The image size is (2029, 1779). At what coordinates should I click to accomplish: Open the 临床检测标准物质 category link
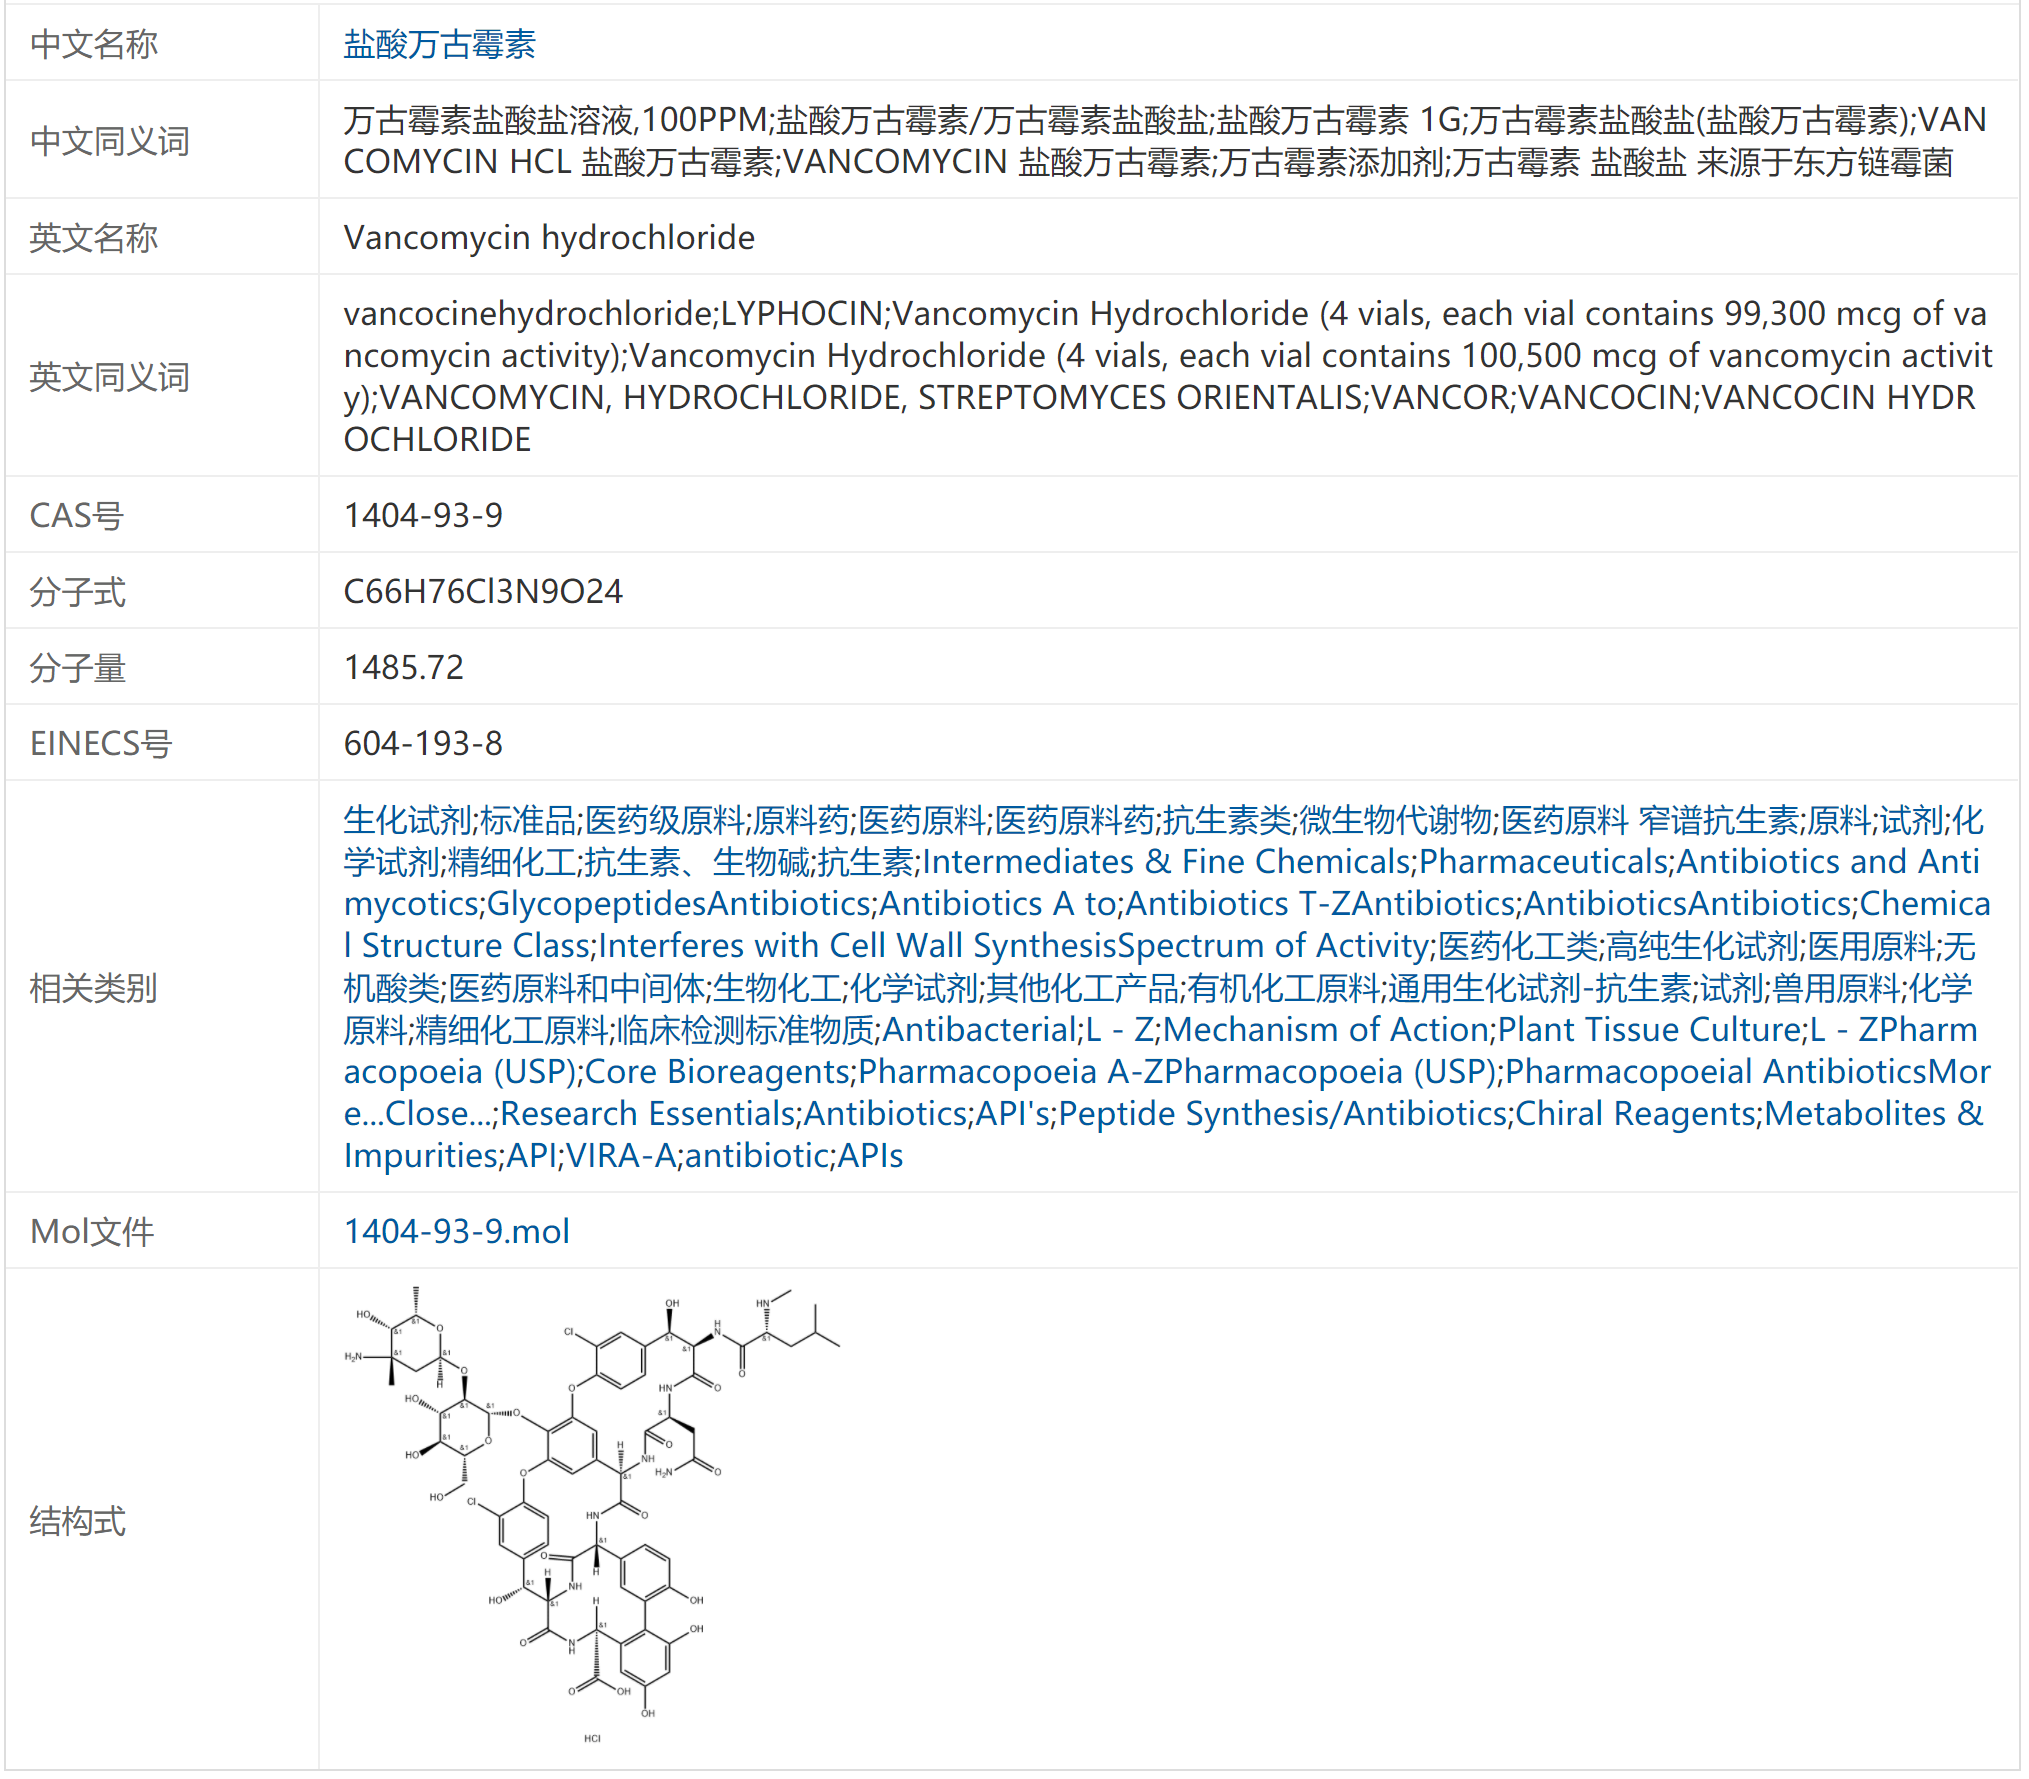pyautogui.click(x=745, y=1030)
